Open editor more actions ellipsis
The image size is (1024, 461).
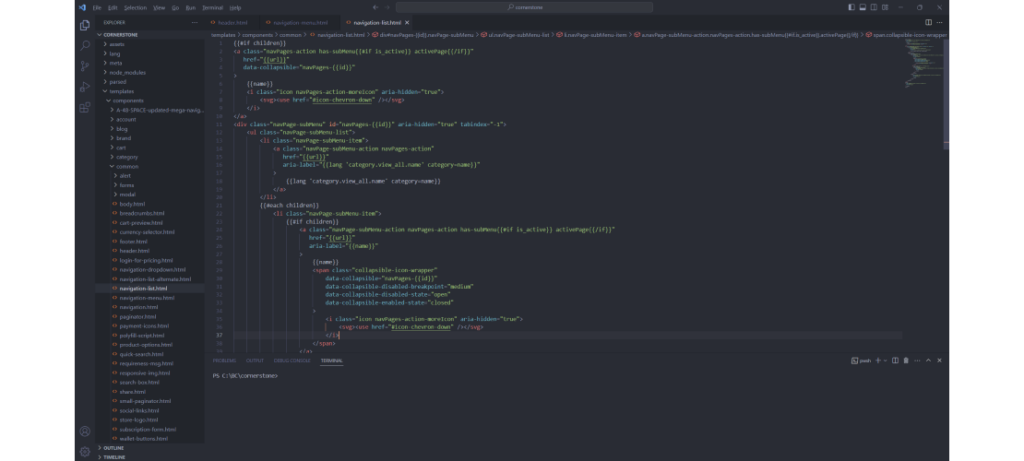(940, 22)
